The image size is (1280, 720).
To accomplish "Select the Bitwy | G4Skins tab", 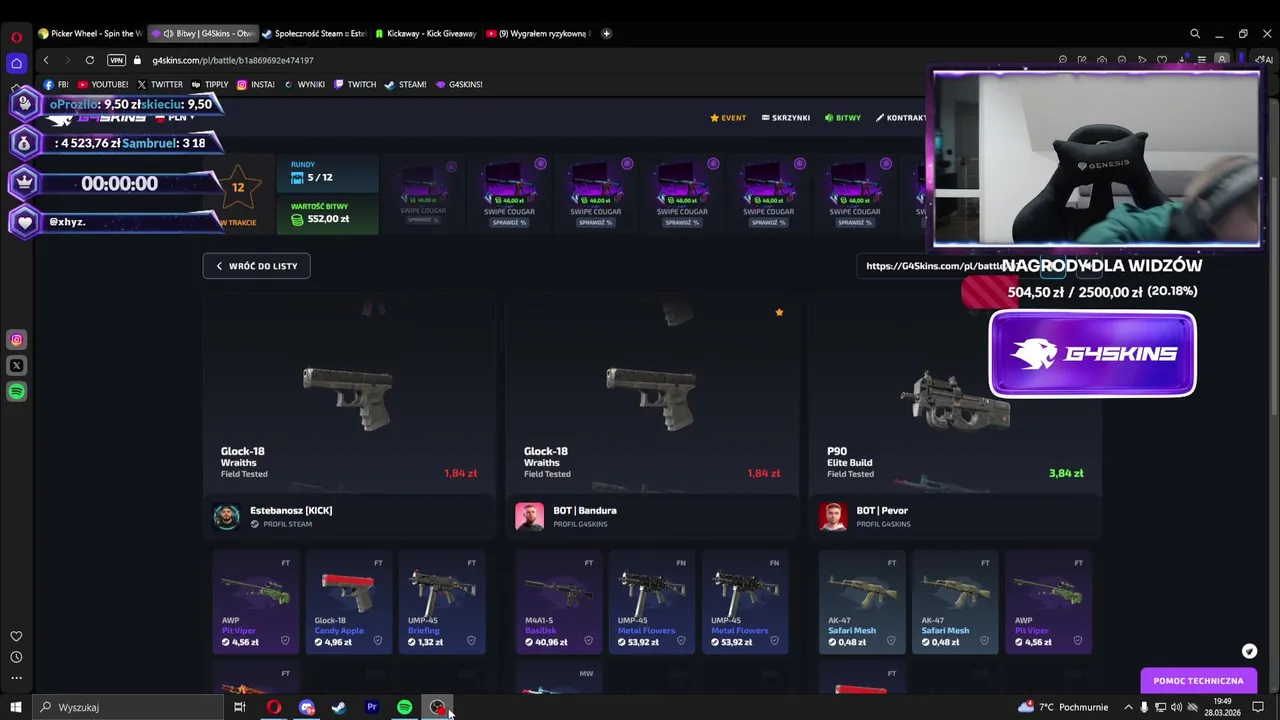I will (204, 33).
